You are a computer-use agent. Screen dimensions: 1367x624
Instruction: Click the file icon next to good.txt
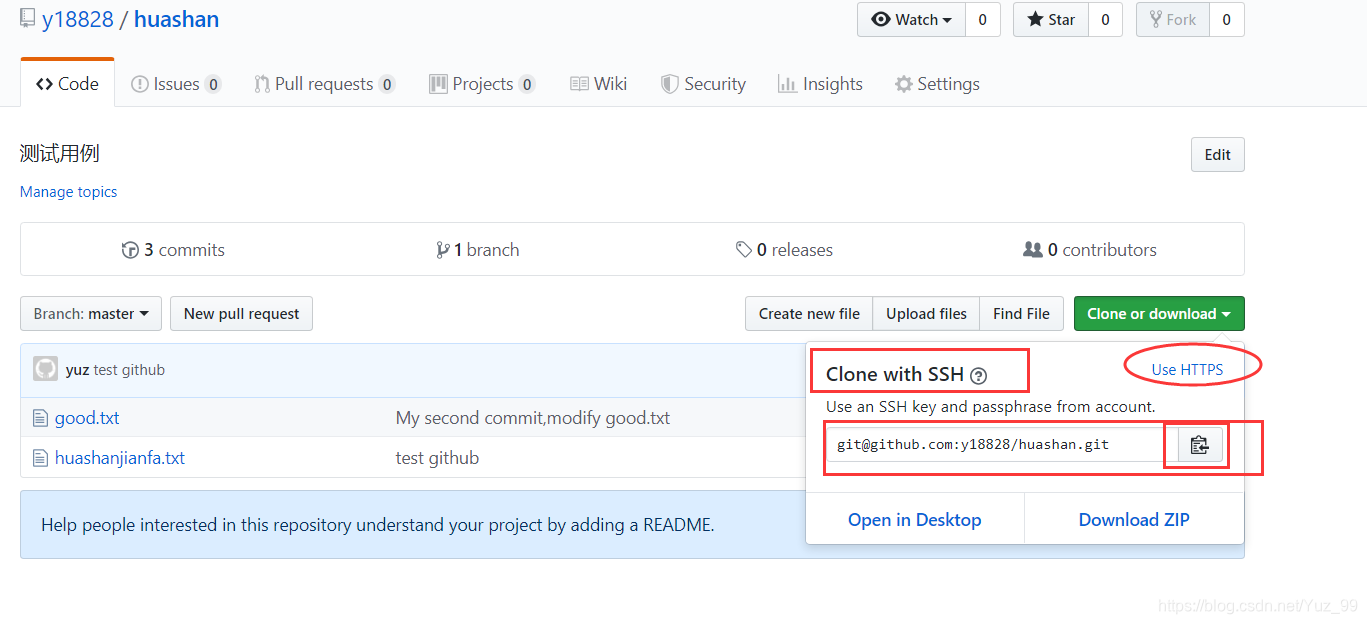click(40, 418)
